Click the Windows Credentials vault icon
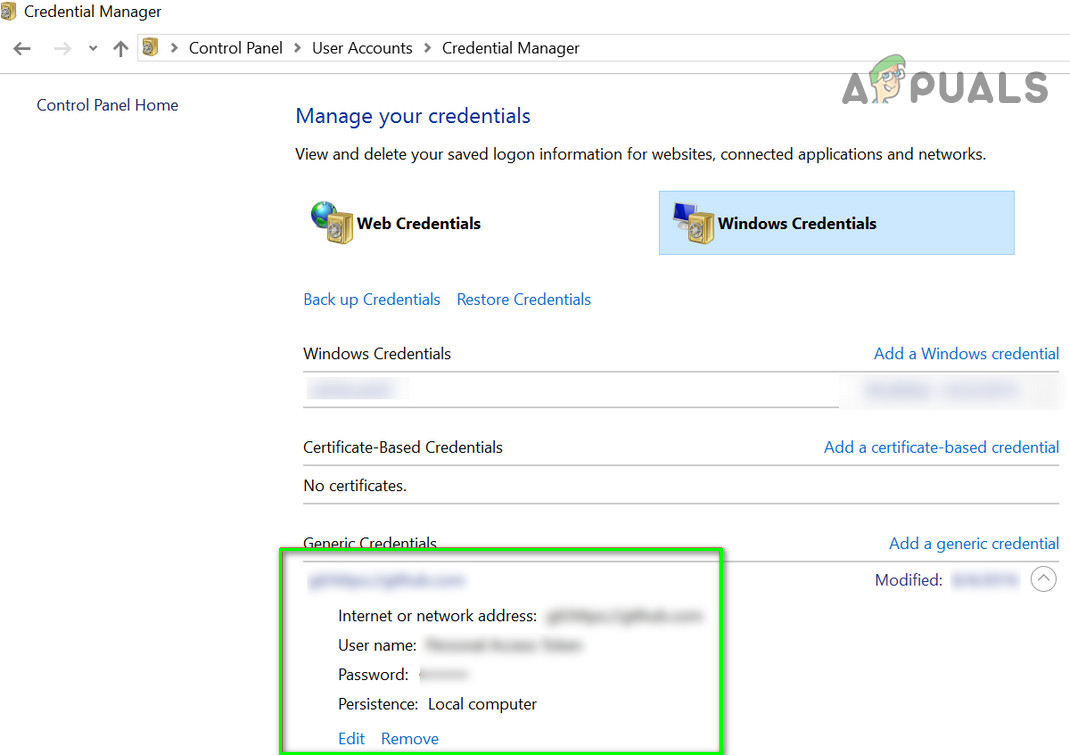Screen dimensions: 1070x755 click(x=692, y=222)
